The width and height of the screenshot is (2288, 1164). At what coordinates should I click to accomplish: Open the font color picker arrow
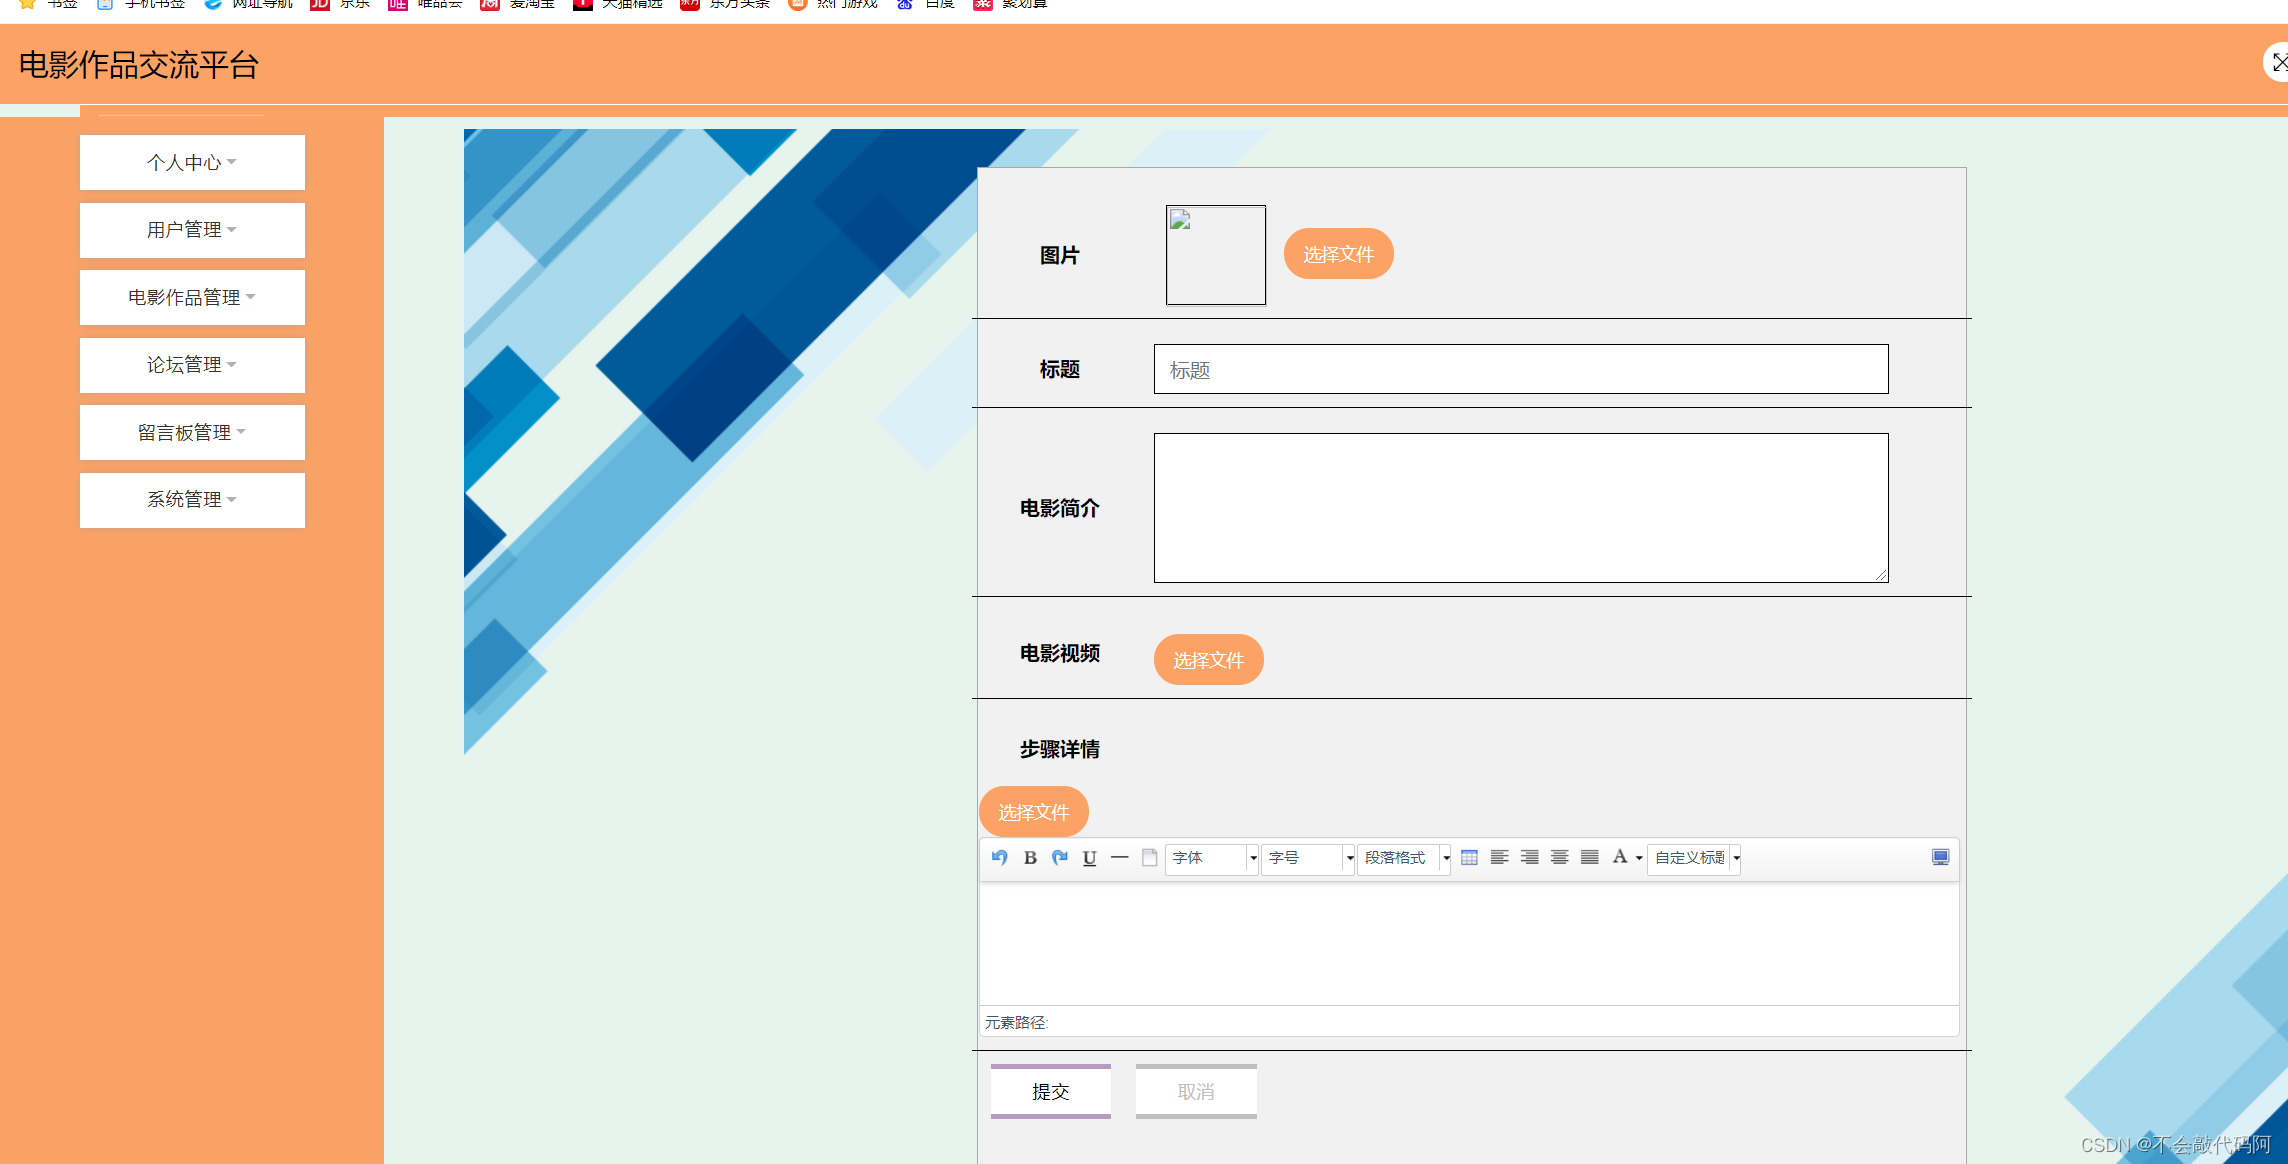point(1639,858)
